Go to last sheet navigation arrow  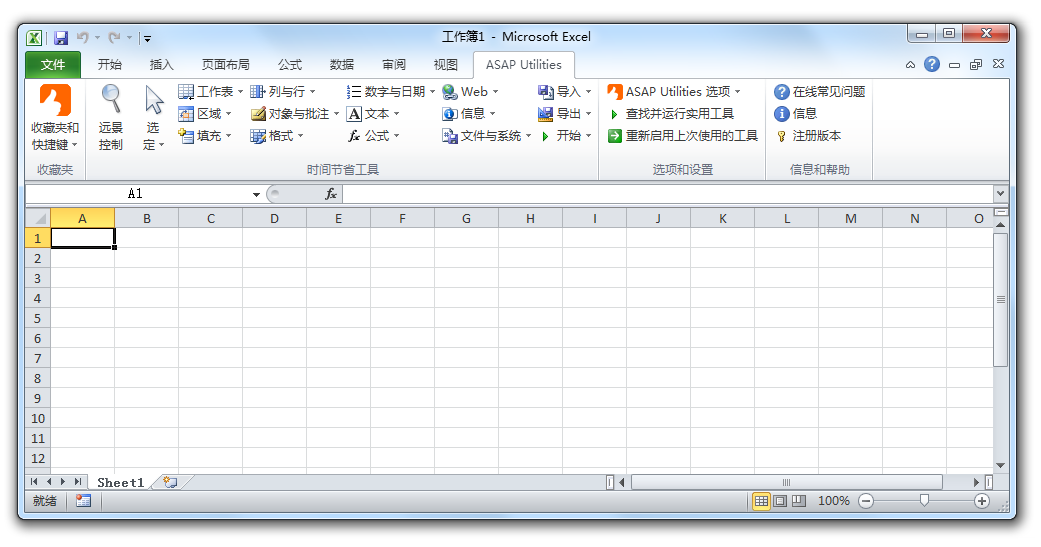[x=78, y=482]
